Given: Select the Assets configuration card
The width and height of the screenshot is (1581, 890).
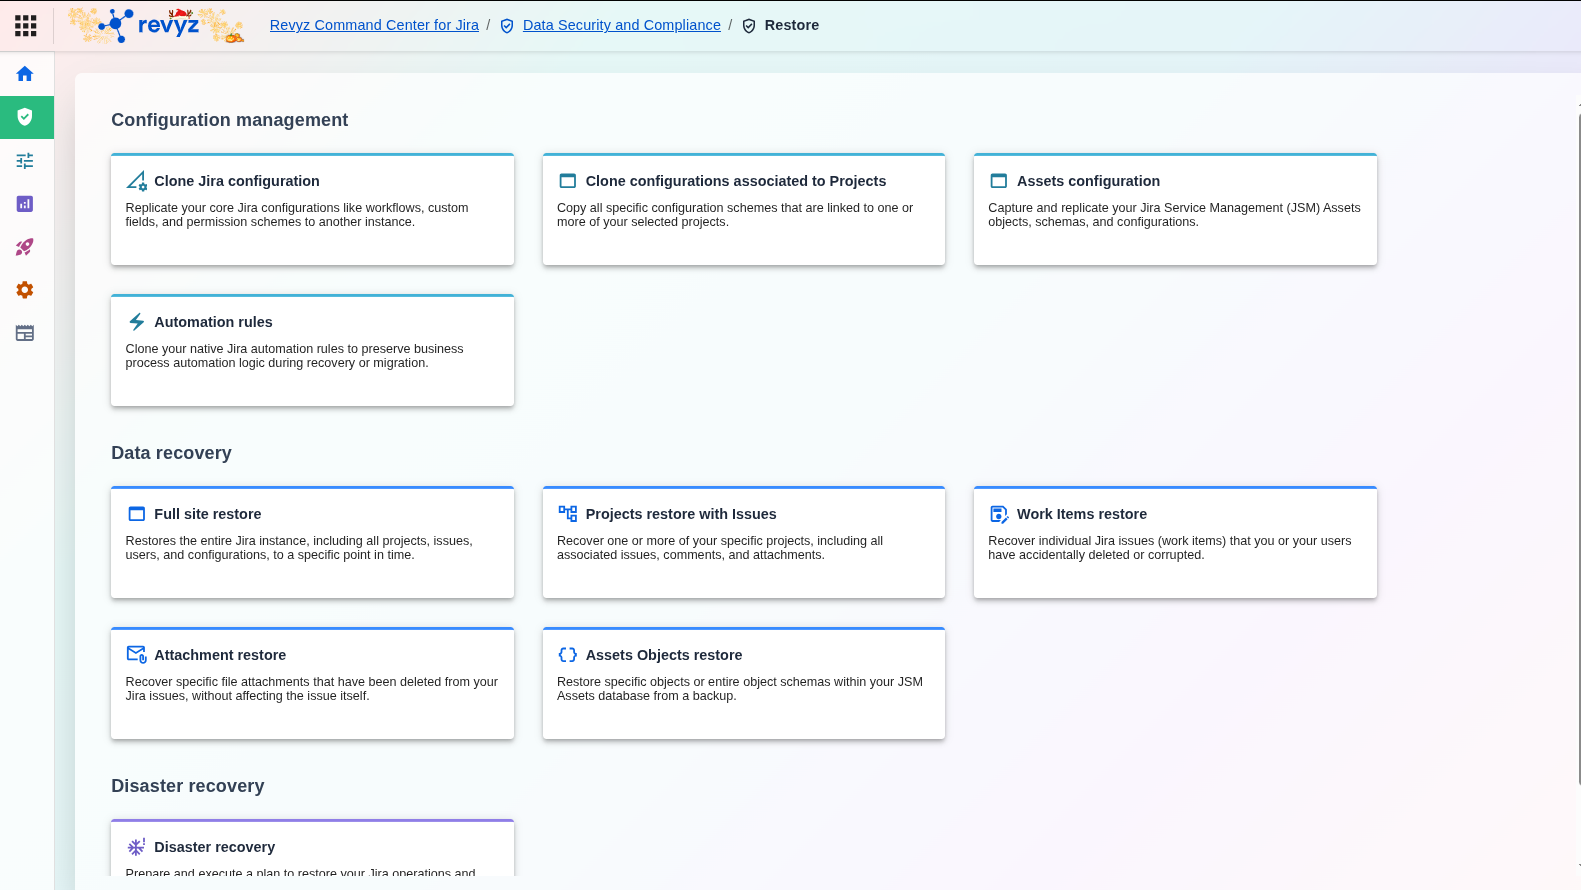Looking at the screenshot, I should tap(1175, 210).
